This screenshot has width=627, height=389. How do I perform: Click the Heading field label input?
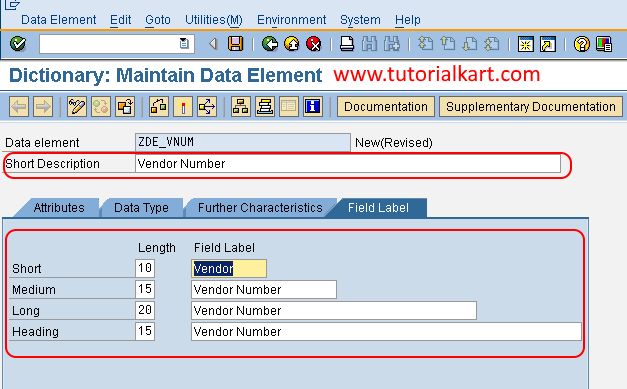[x=386, y=331]
